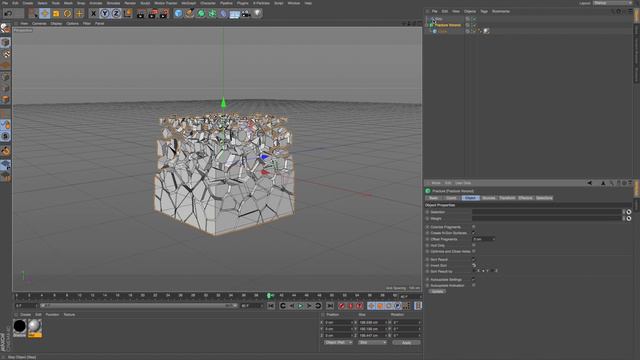Open the Layout dropdown at top right
This screenshot has height=360, width=640.
613,3
